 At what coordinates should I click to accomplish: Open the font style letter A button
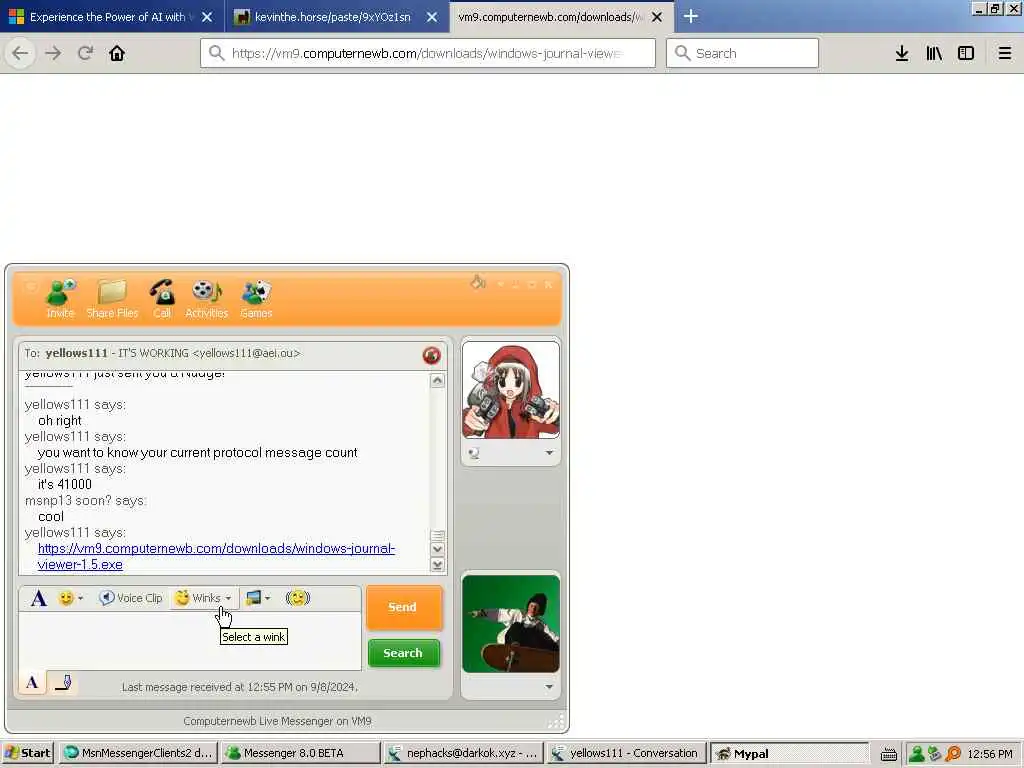(x=39, y=598)
